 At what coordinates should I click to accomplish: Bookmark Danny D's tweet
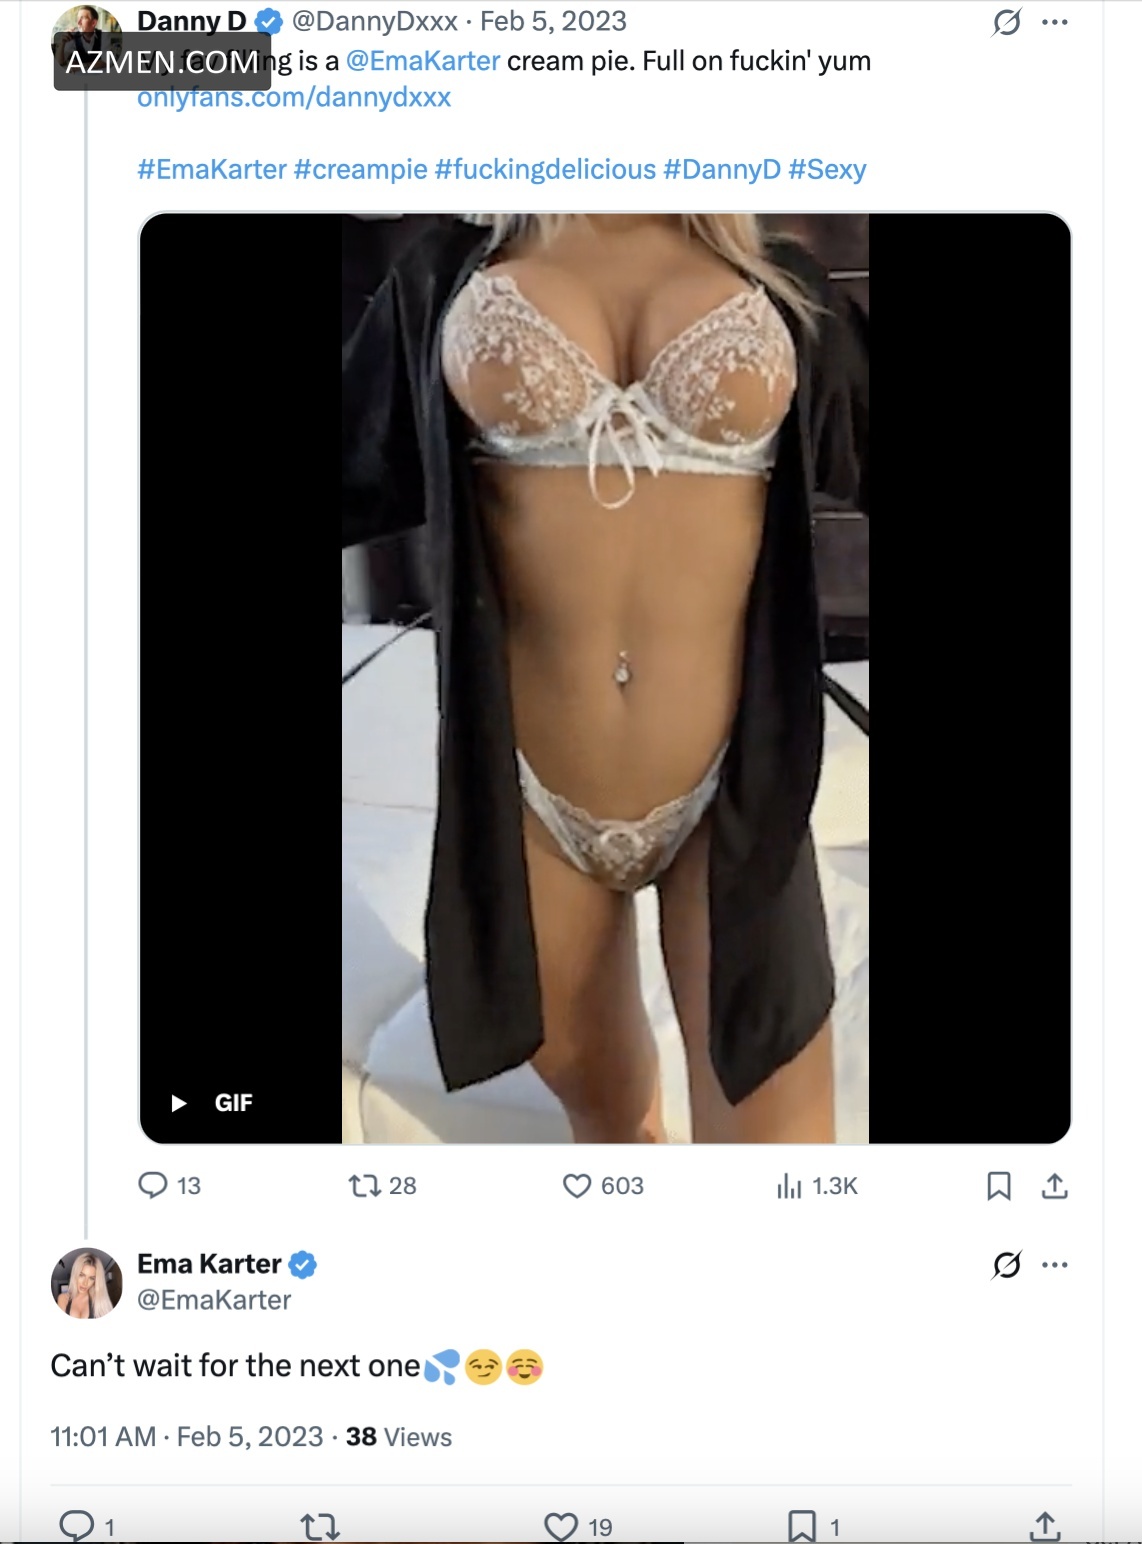pos(998,1186)
